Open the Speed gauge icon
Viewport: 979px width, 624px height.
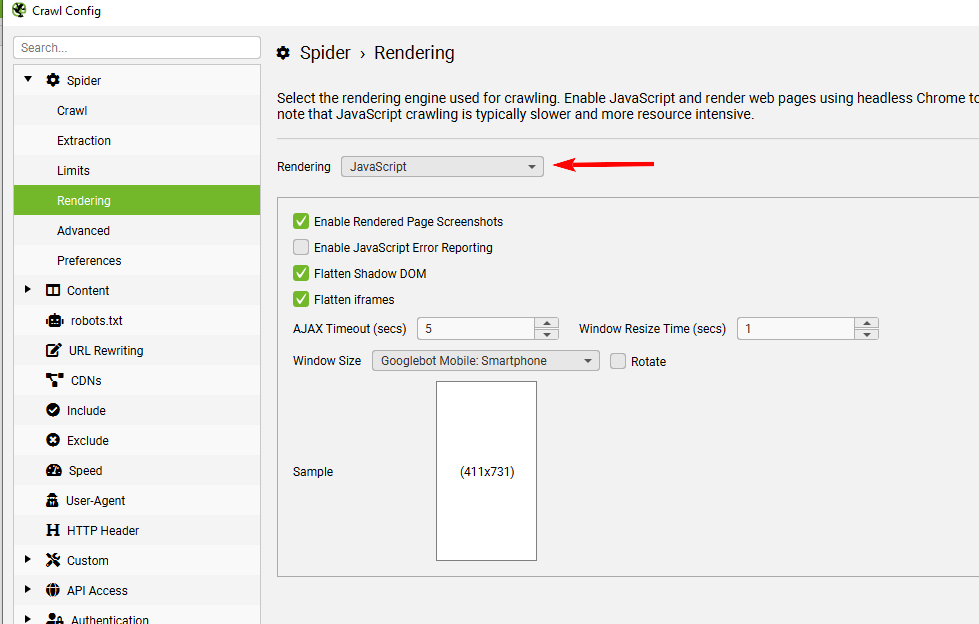click(52, 470)
